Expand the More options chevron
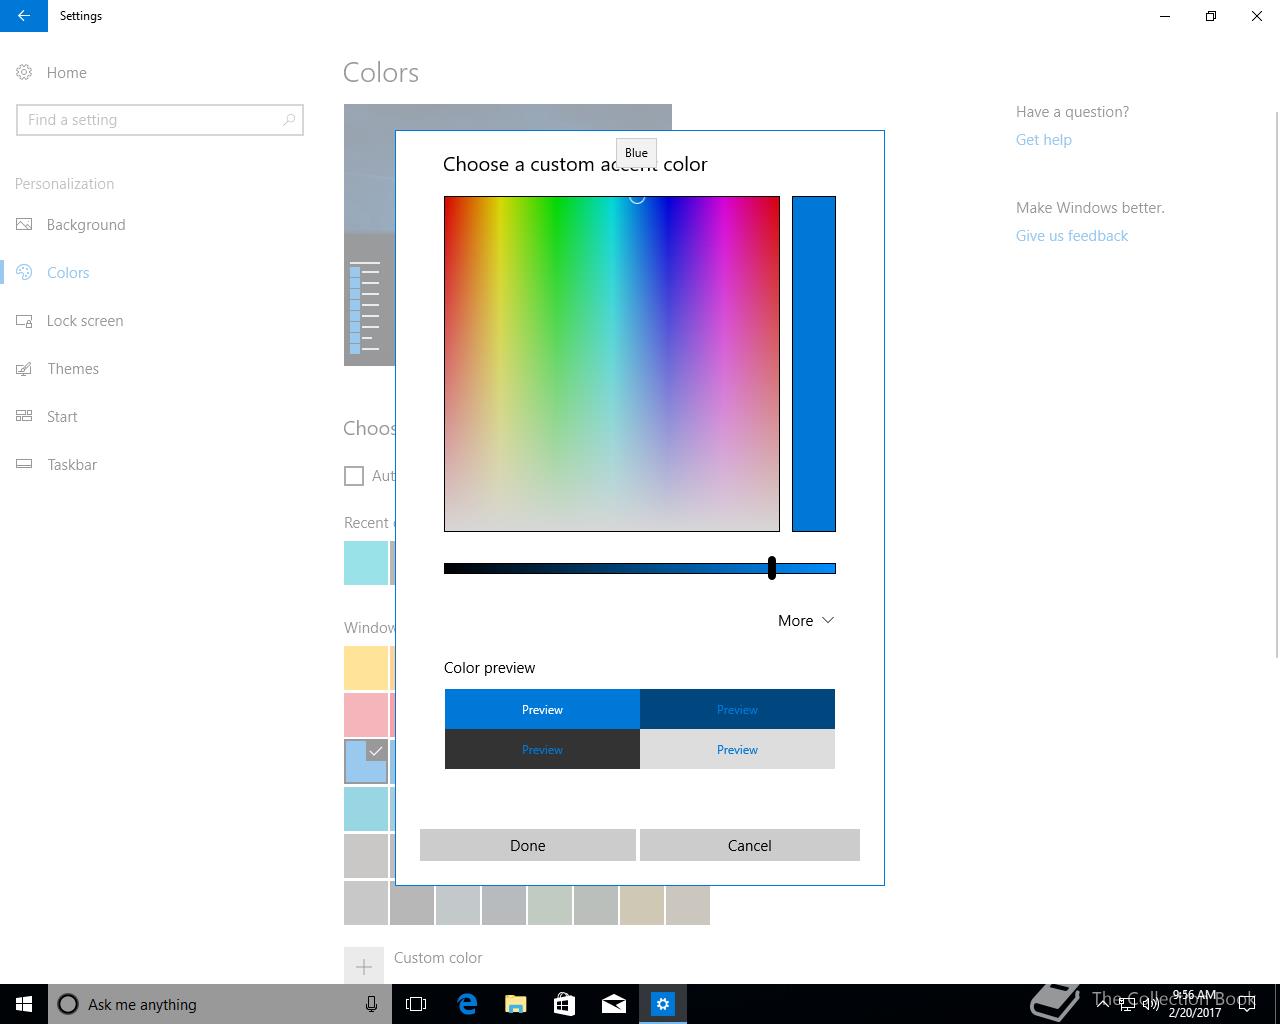1280x1024 pixels. (x=828, y=620)
